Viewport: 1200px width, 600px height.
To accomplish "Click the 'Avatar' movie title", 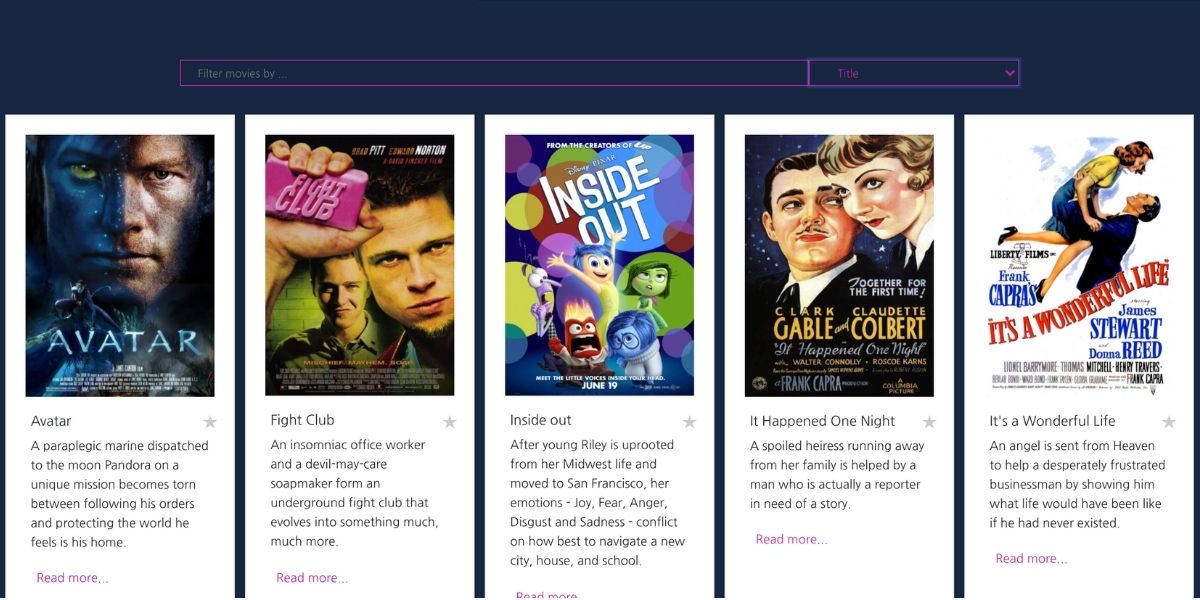I will click(x=51, y=421).
